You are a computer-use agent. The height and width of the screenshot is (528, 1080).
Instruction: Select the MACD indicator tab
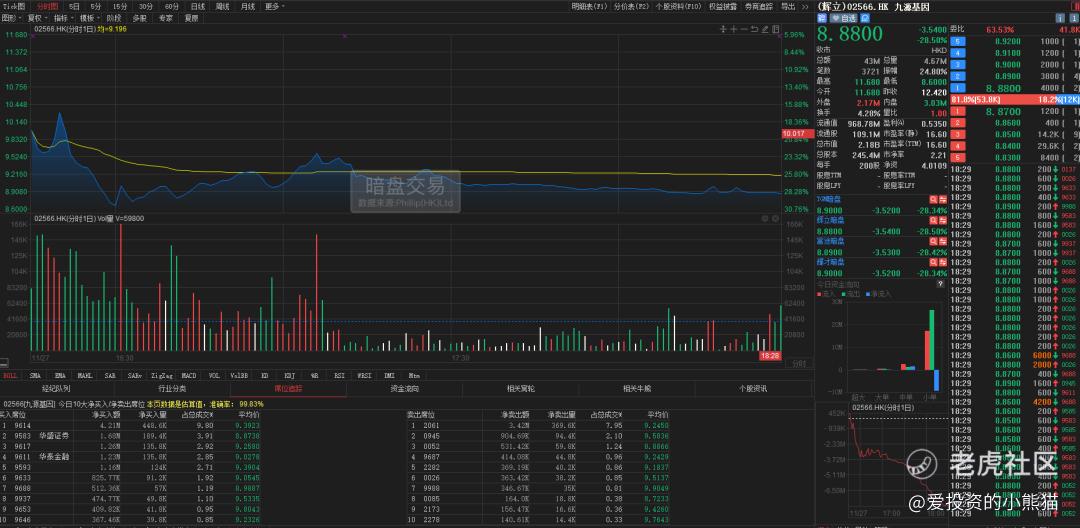189,376
